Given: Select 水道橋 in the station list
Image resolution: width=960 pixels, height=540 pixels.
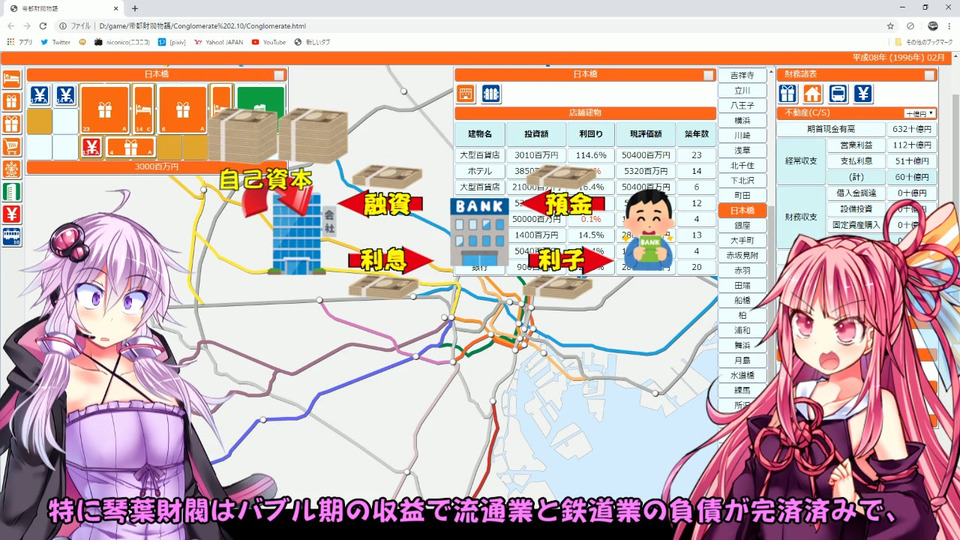Looking at the screenshot, I should 742,375.
